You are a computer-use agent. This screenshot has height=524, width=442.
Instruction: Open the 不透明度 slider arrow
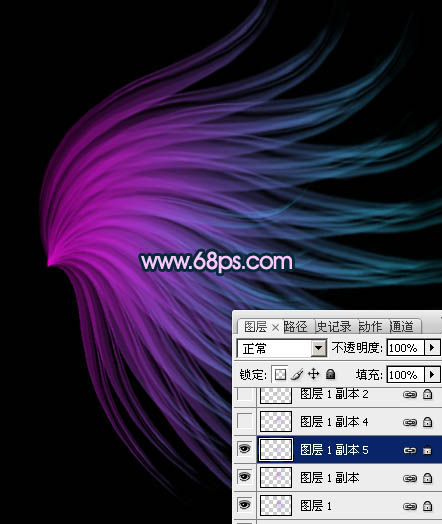pos(432,348)
